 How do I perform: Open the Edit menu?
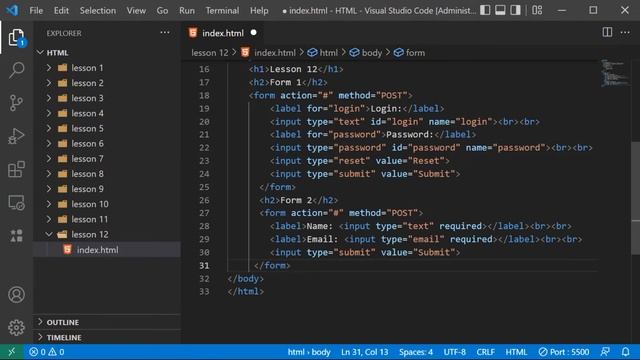click(61, 11)
